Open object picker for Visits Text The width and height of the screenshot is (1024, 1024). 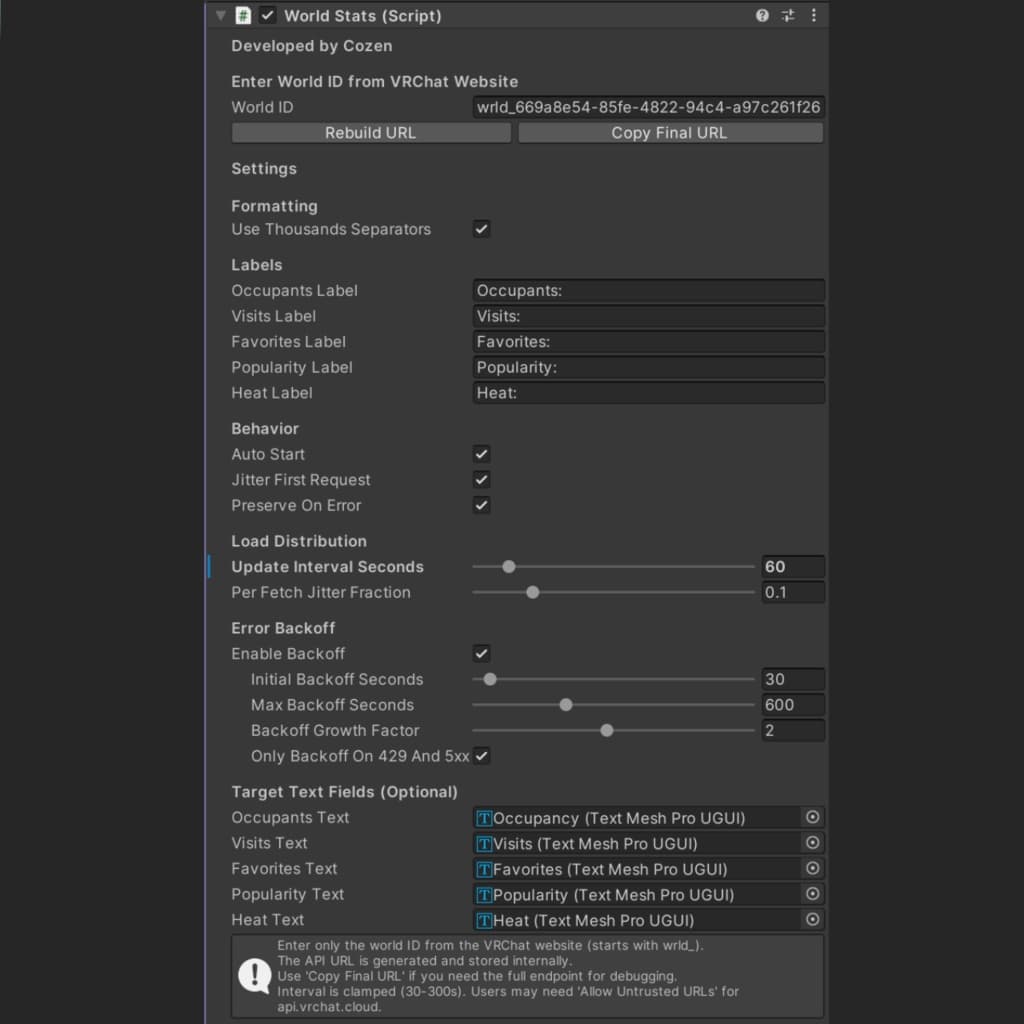813,843
